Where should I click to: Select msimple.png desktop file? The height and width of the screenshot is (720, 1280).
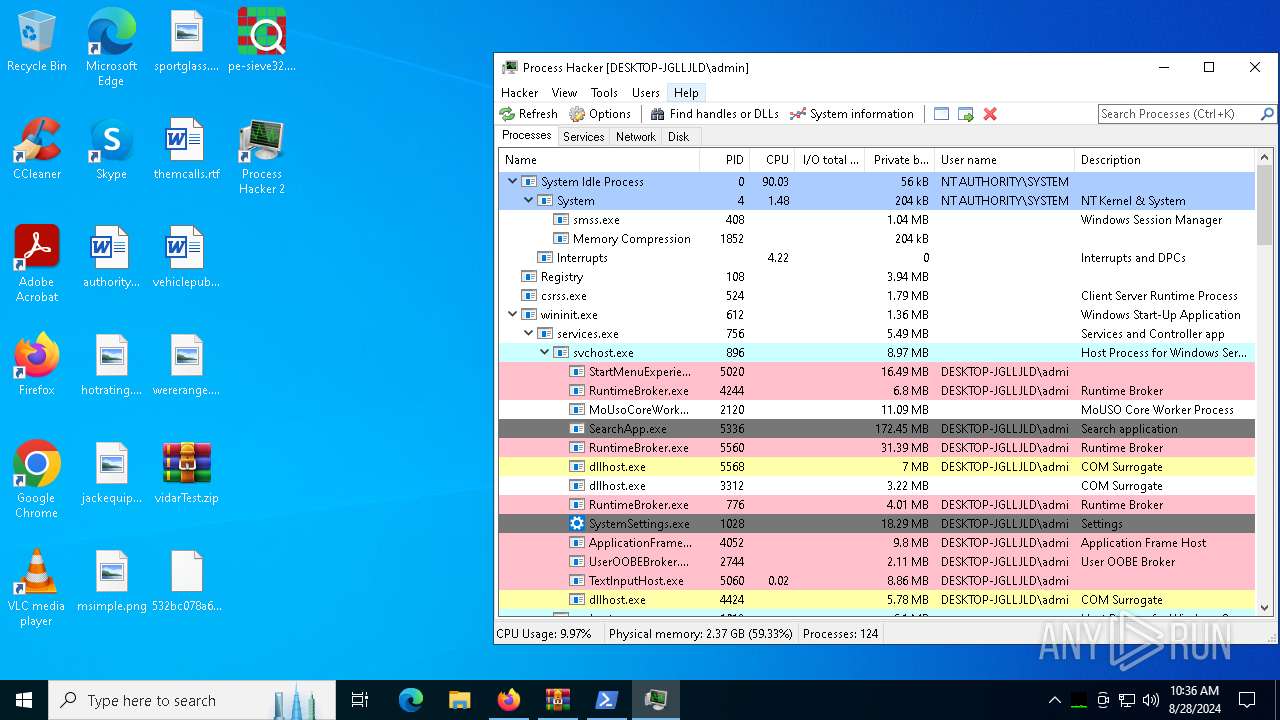point(111,581)
